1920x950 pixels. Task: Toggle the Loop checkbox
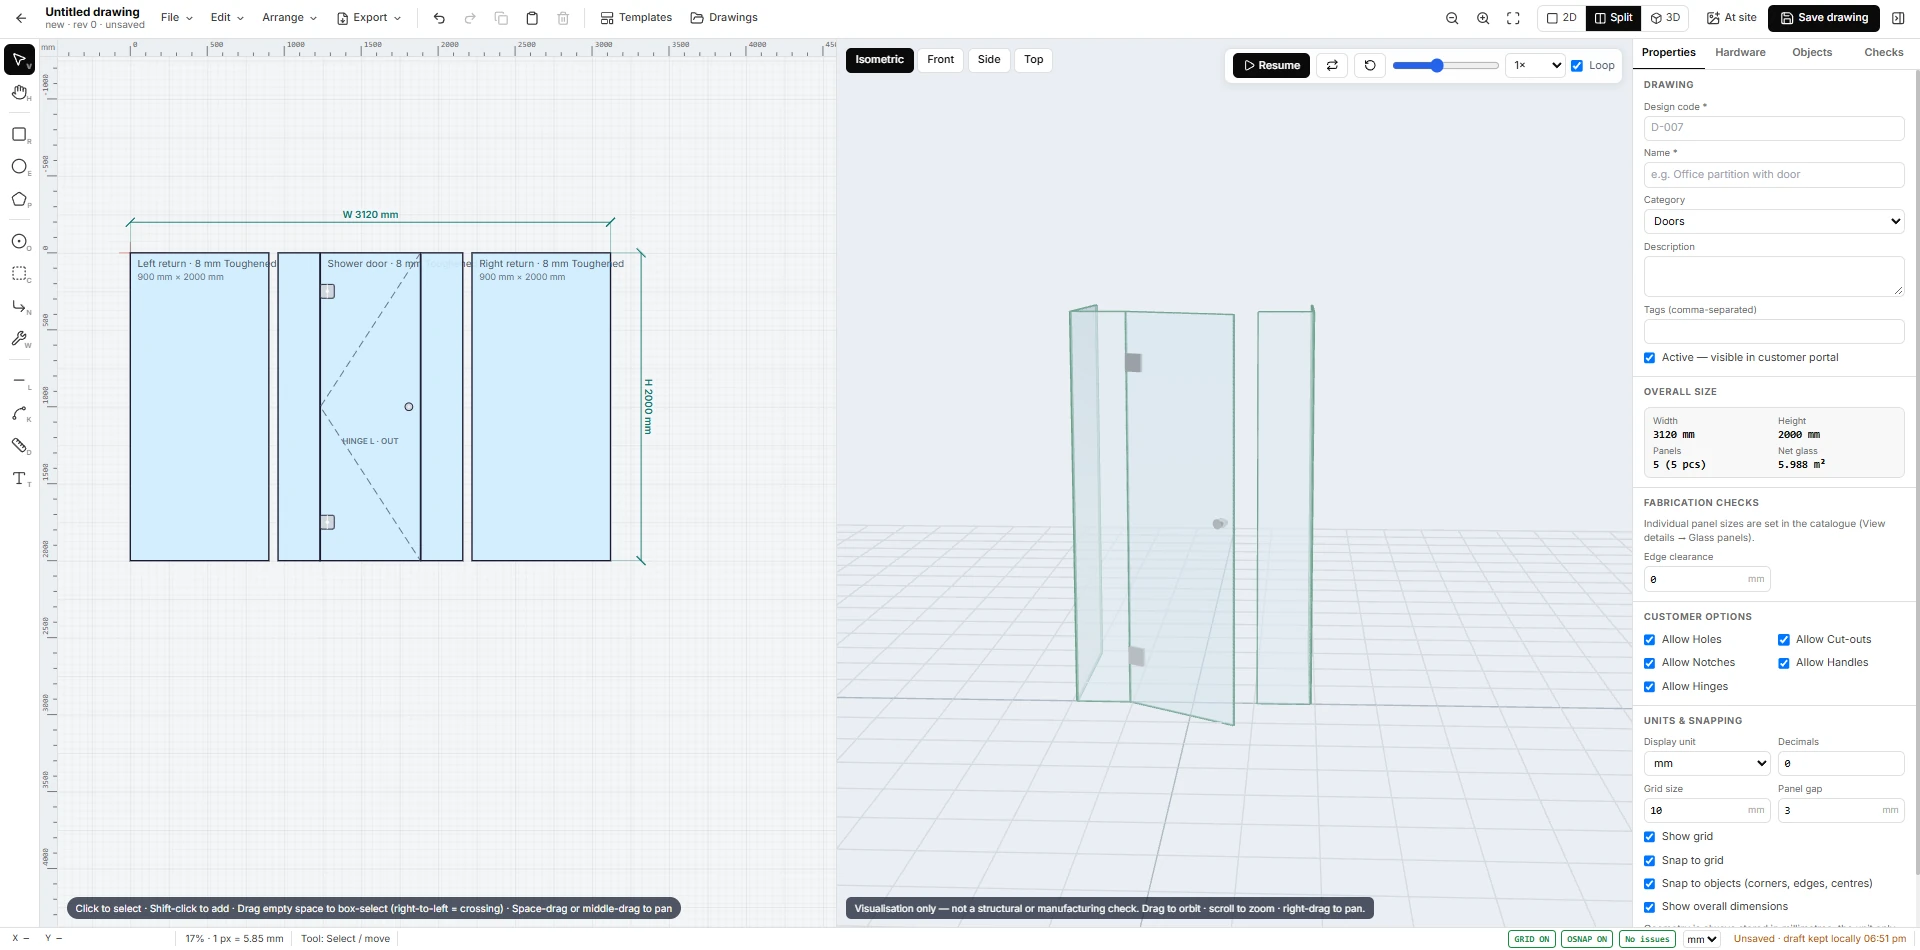pyautogui.click(x=1577, y=66)
